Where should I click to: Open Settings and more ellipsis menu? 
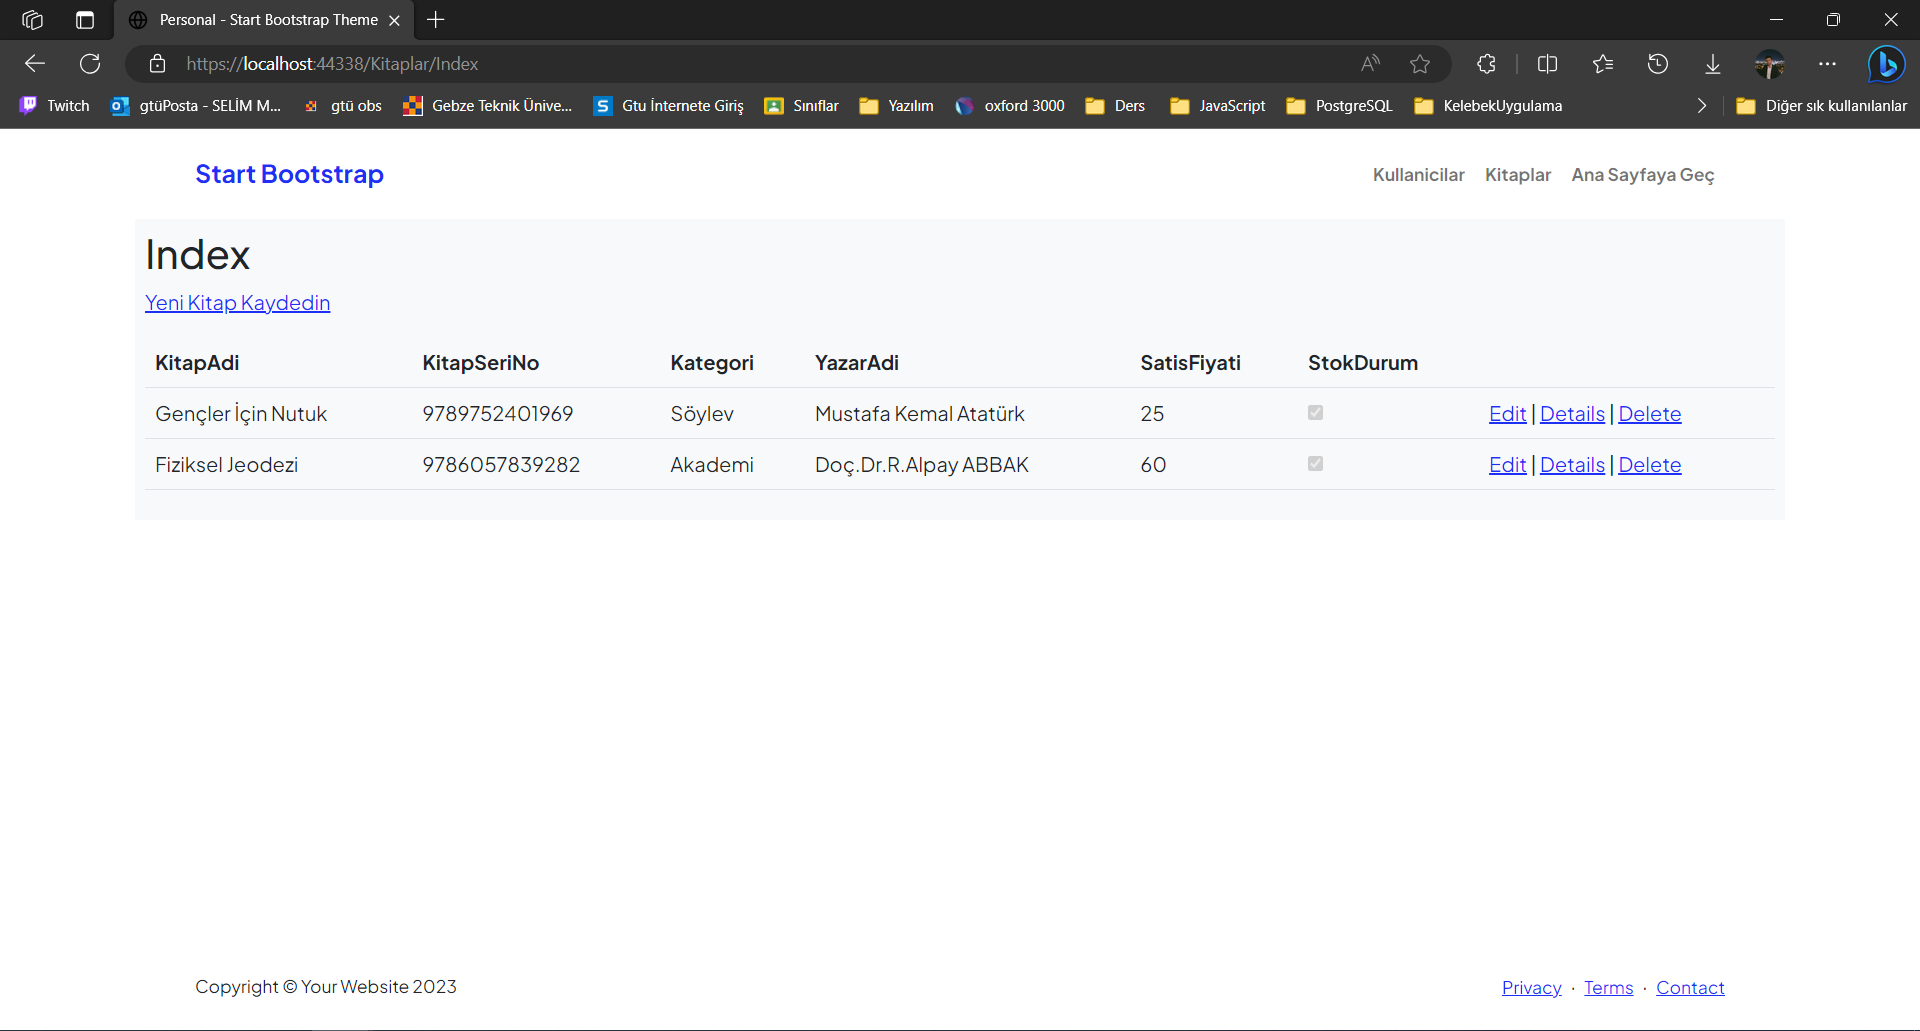1827,64
